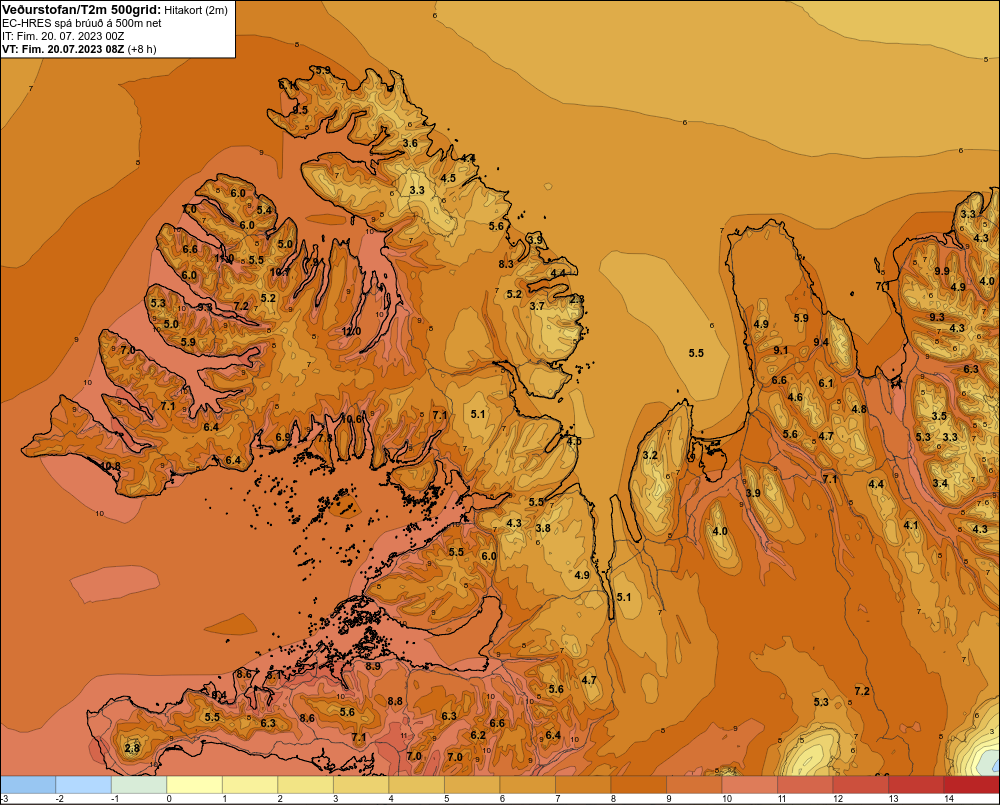Click the '4.1' temperature value

point(911,526)
